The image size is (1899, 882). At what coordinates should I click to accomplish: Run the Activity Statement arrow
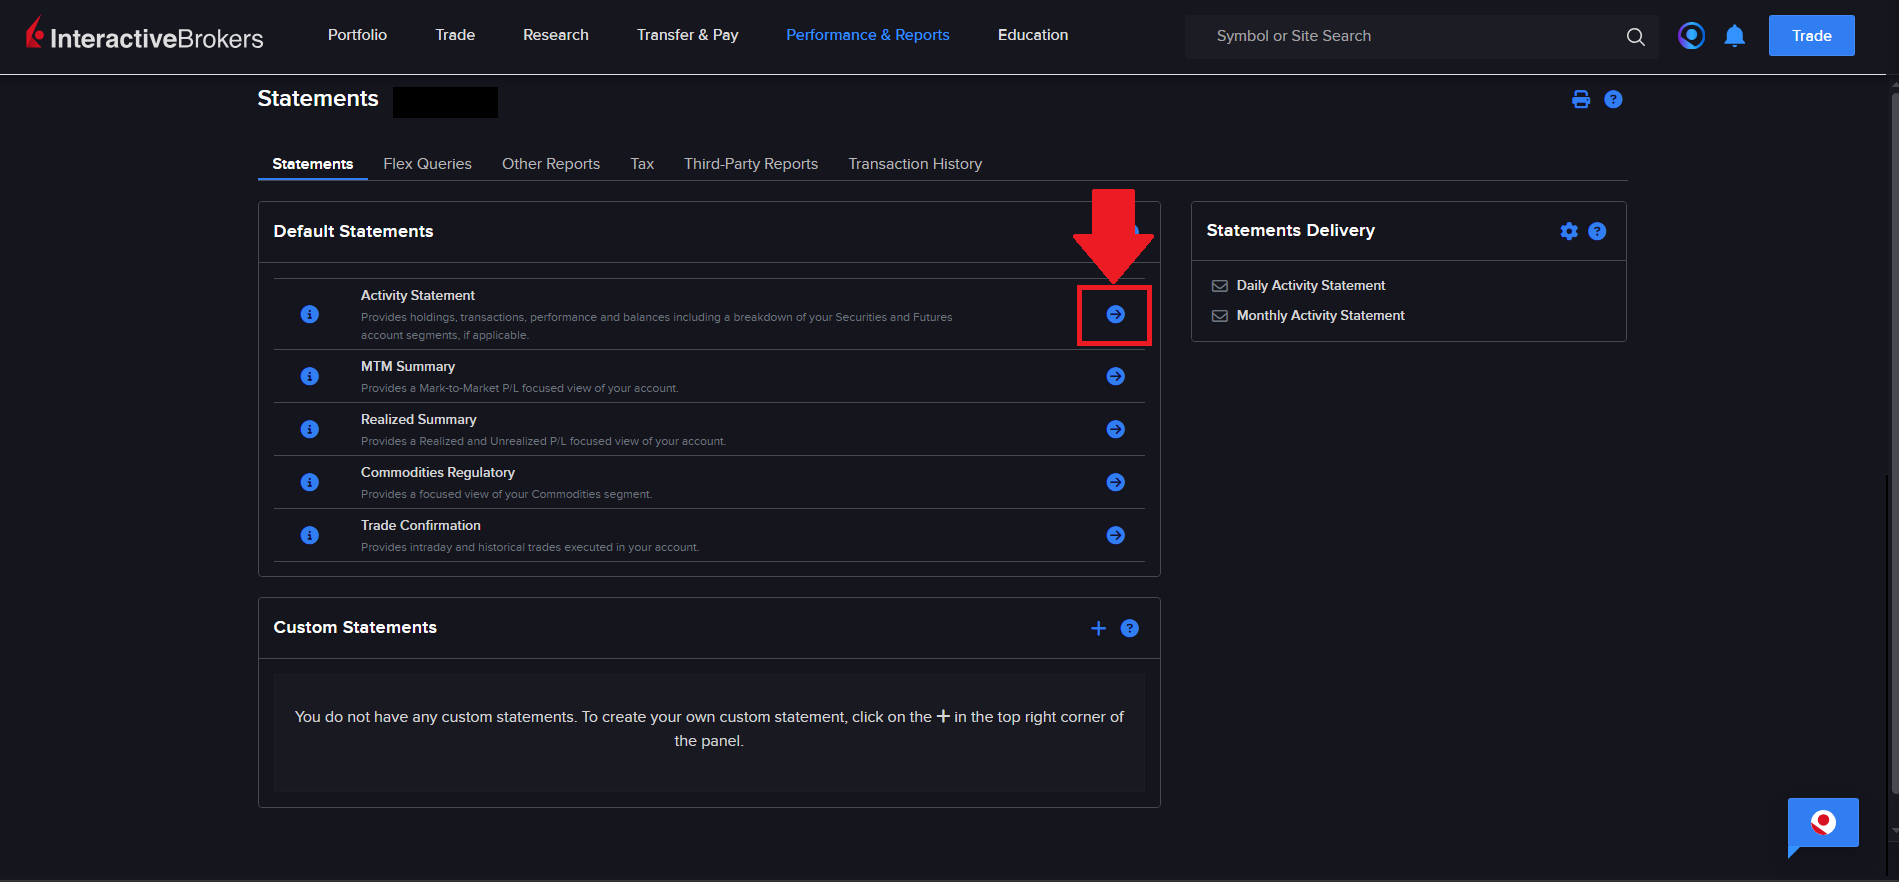point(1116,314)
